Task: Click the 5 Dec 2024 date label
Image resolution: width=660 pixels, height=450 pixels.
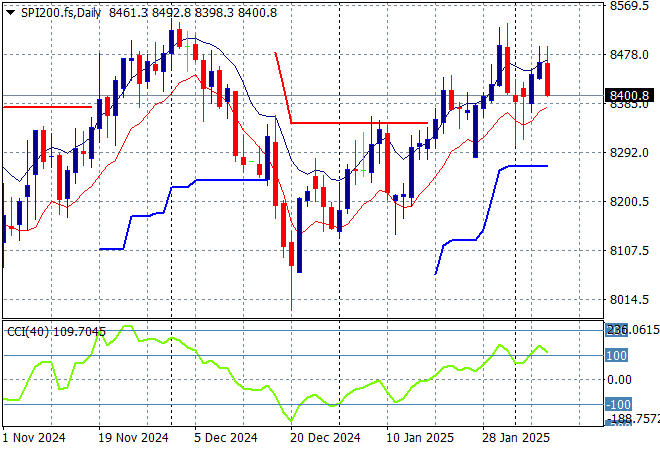Action: click(226, 438)
